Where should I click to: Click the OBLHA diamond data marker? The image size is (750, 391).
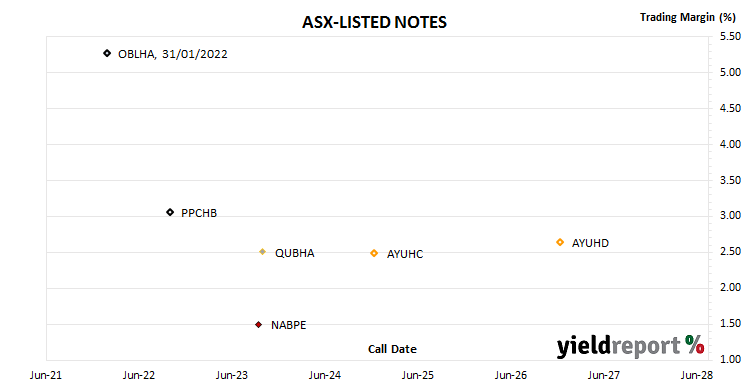tap(107, 53)
